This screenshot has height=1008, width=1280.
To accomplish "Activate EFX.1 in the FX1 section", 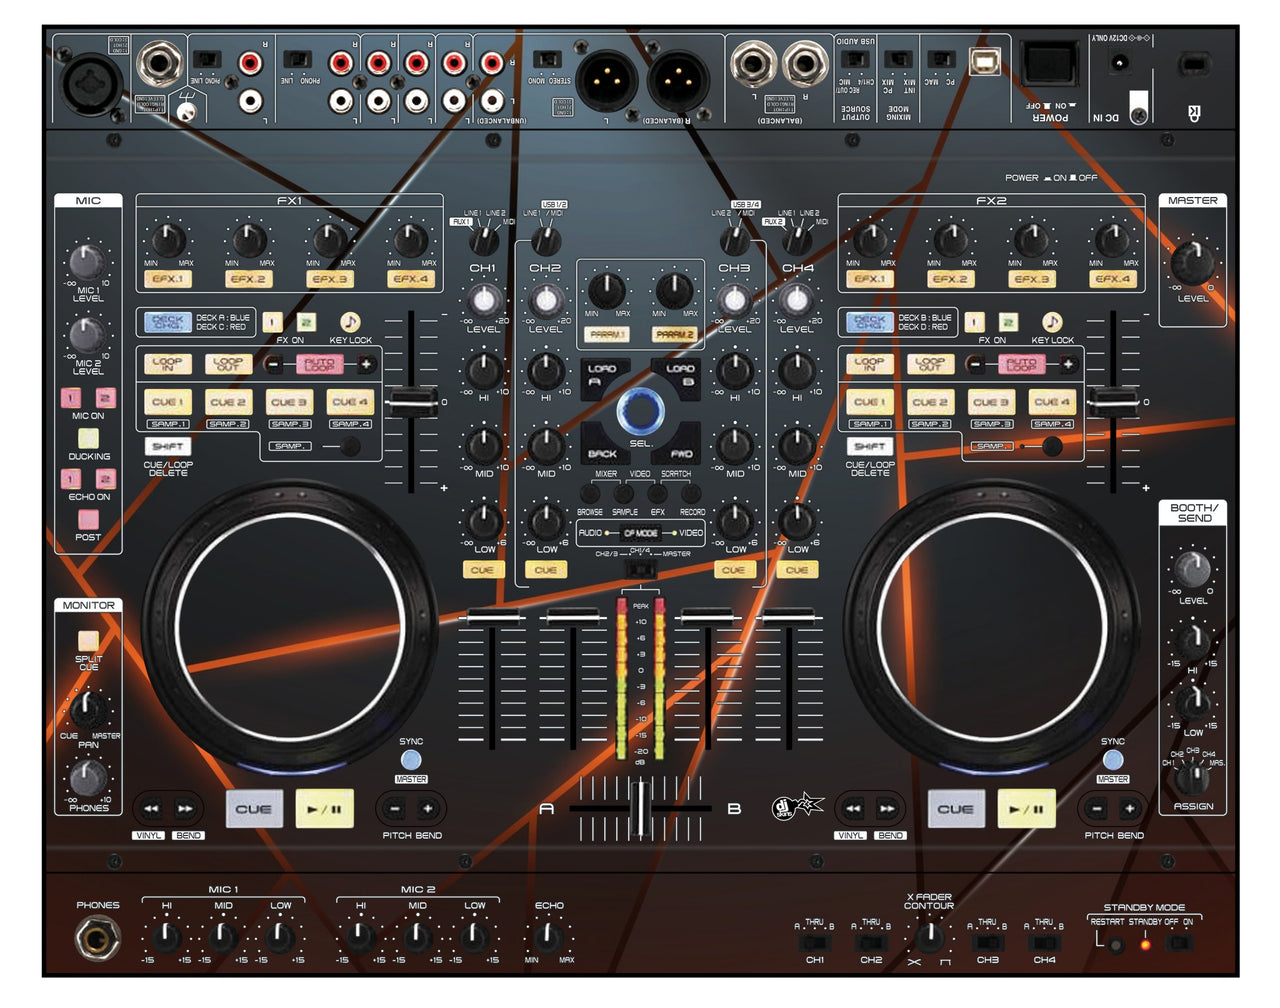I will (170, 279).
